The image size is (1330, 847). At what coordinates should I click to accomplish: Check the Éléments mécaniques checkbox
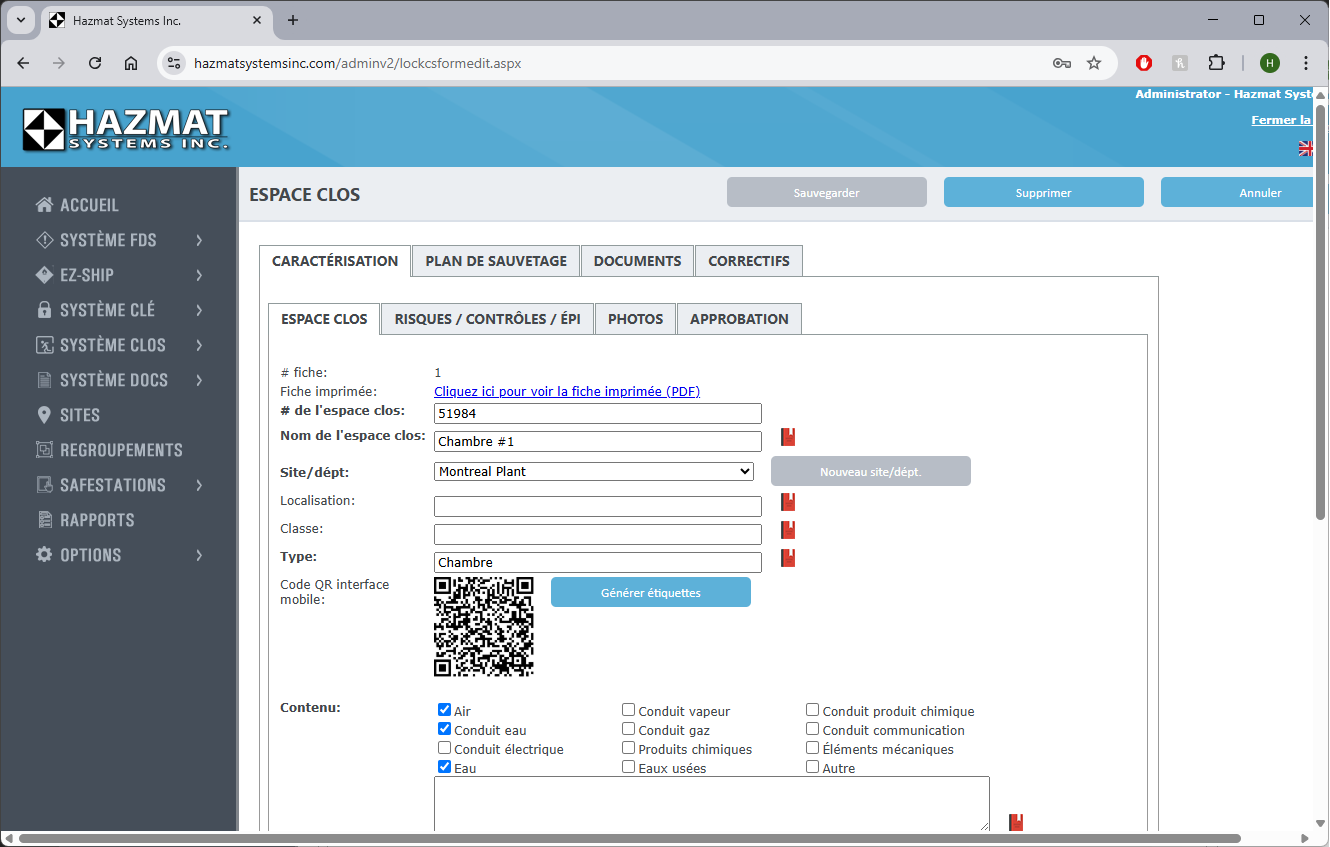pyautogui.click(x=813, y=749)
